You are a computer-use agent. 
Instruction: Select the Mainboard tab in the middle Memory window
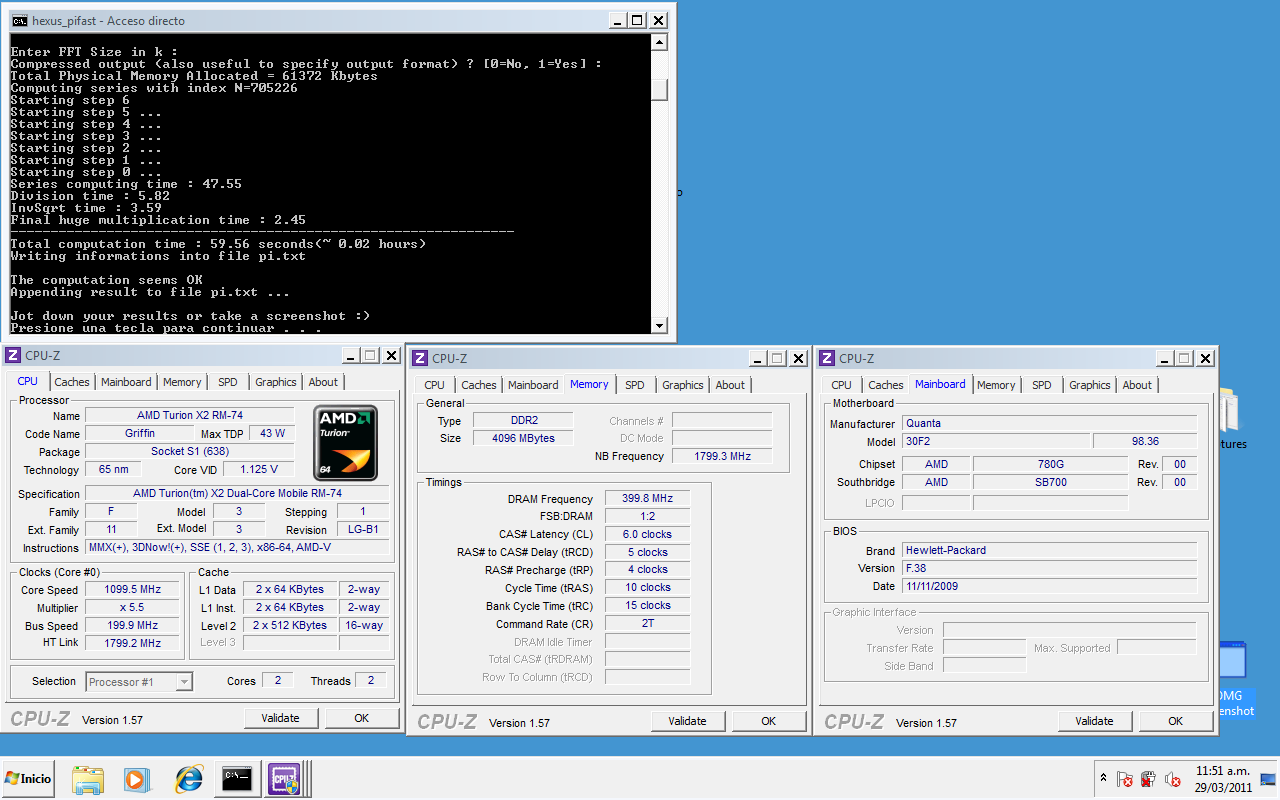pos(533,385)
